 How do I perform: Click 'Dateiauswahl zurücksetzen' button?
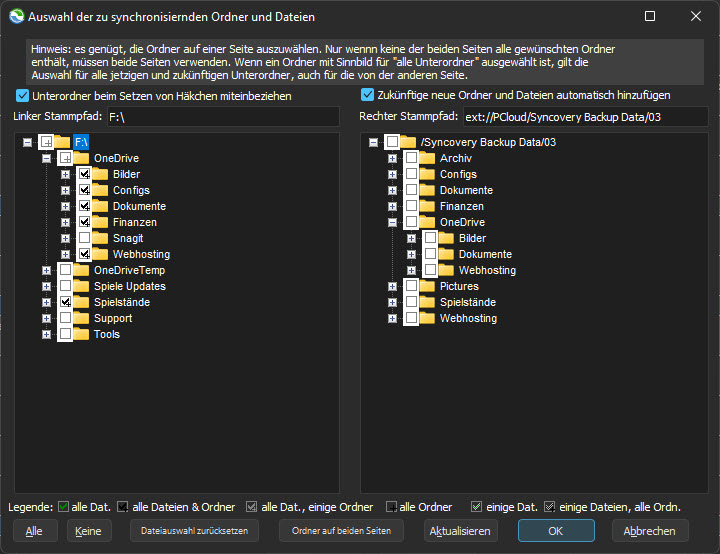click(x=194, y=530)
